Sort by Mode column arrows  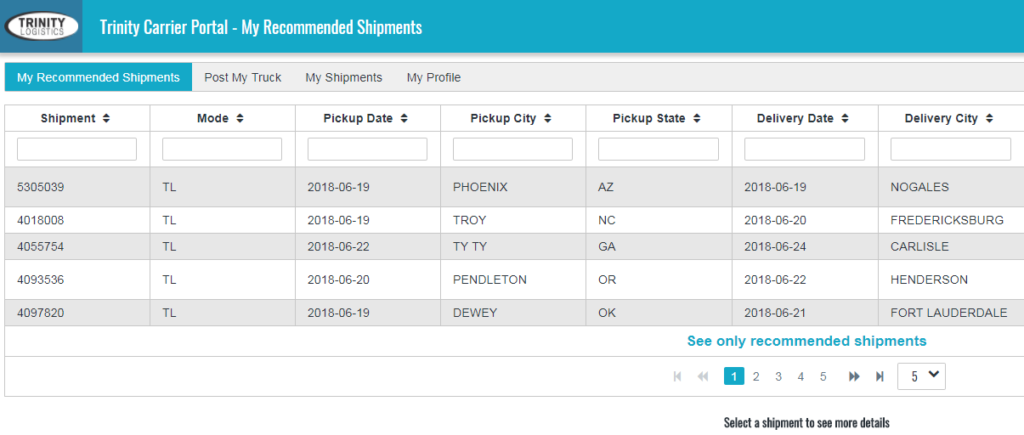pyautogui.click(x=240, y=119)
